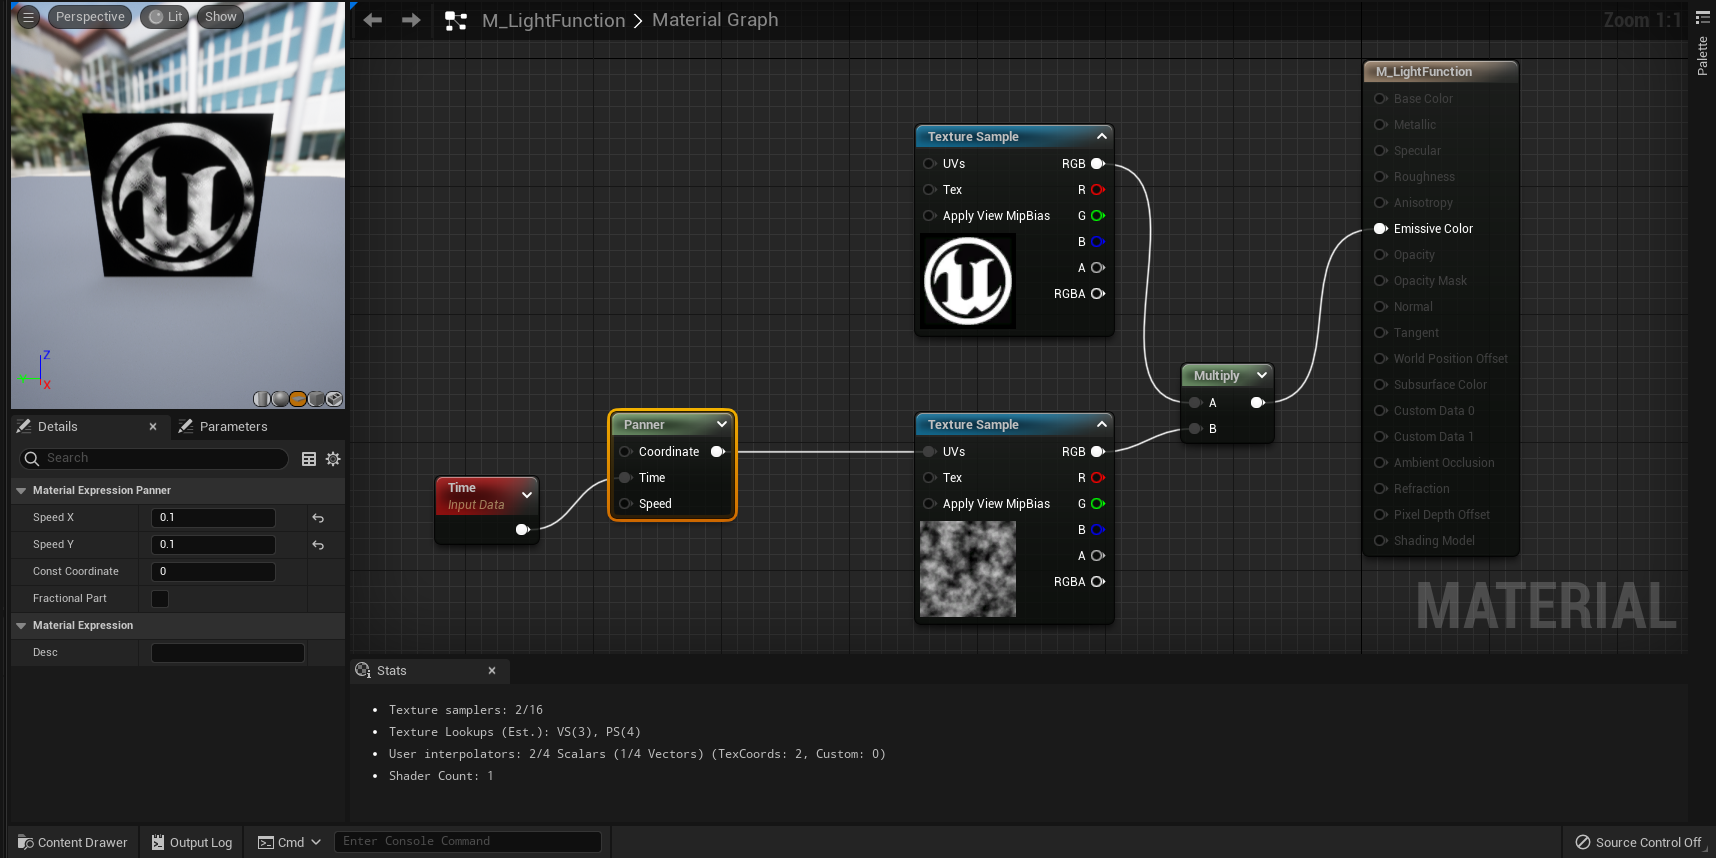1716x858 pixels.
Task: Click the top Texture Sample green G pin
Action: (x=1098, y=216)
